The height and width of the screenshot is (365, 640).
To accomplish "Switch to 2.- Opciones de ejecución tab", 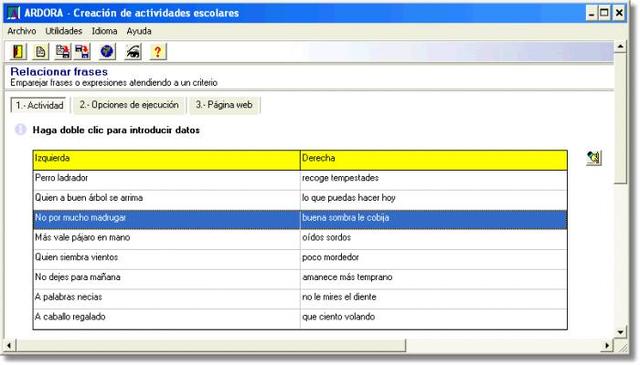I will pyautogui.click(x=129, y=105).
